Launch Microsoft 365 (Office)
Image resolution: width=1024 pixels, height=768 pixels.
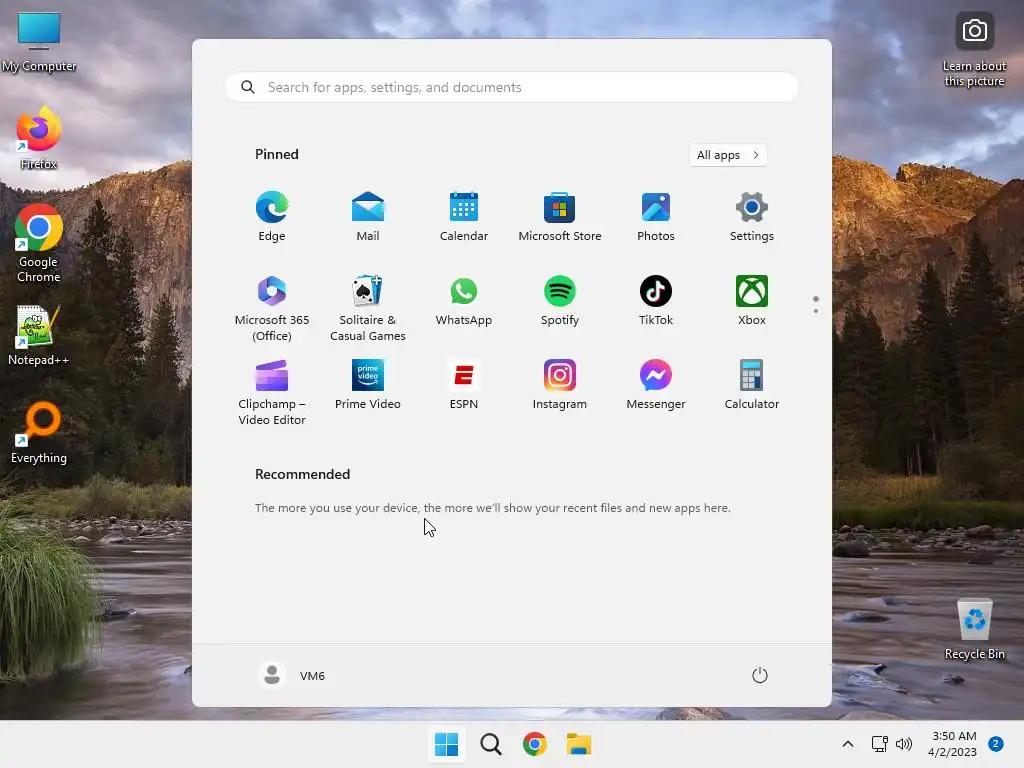272,308
